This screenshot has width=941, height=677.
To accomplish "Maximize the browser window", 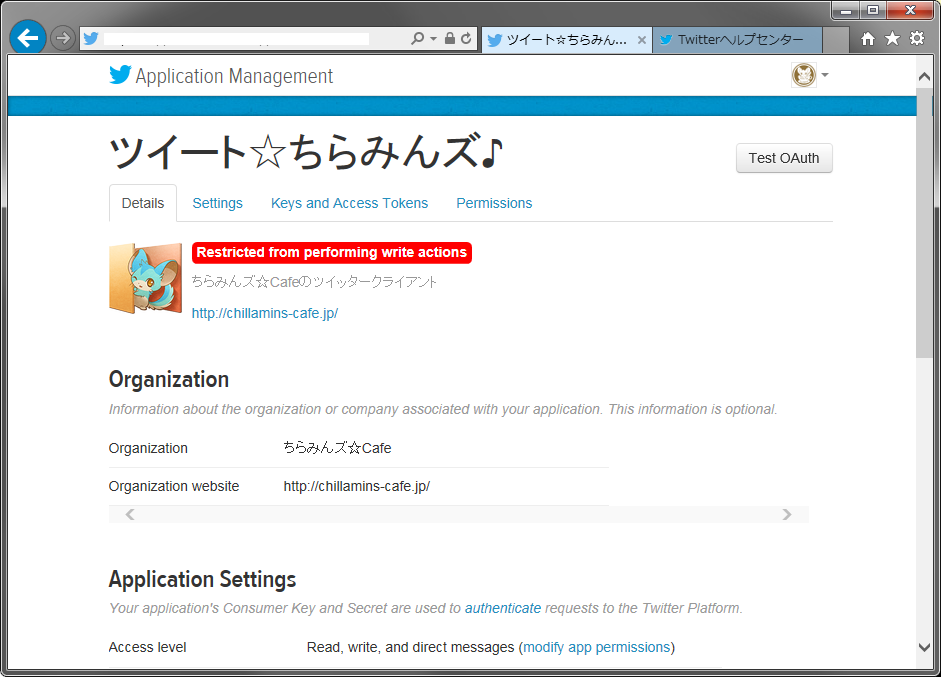I will [x=873, y=10].
